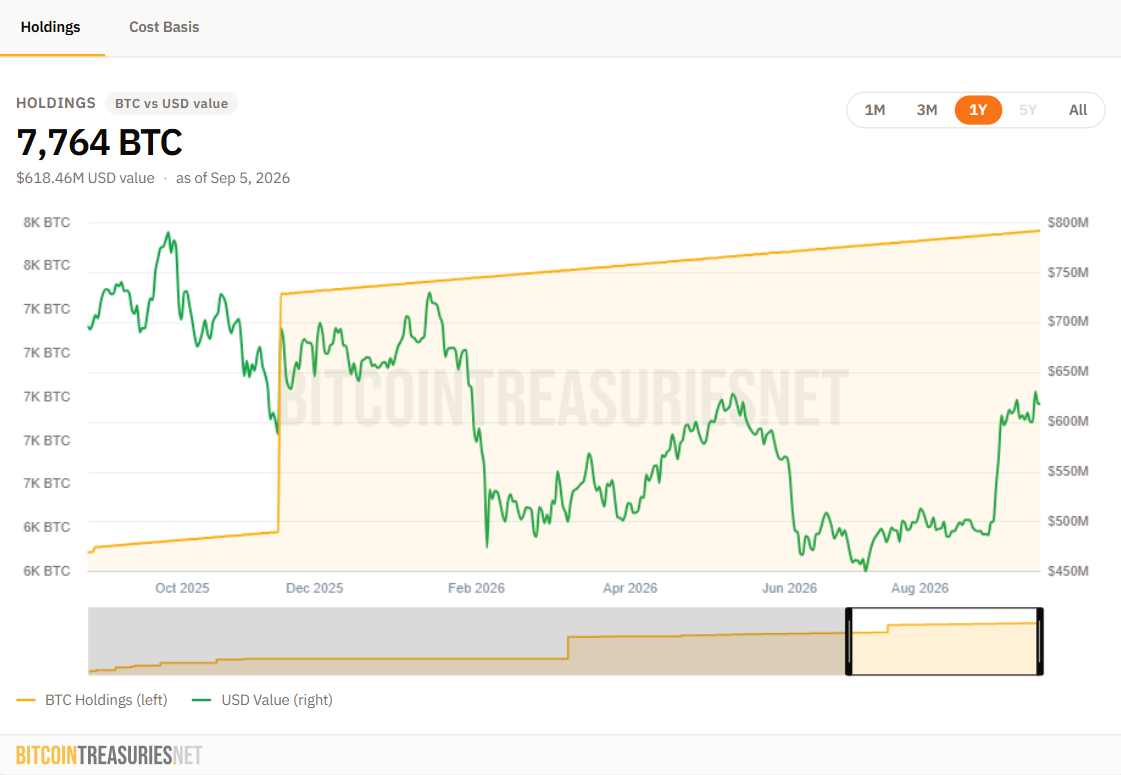Click the orange BTC Holdings legend line
The width and height of the screenshot is (1121, 775).
pos(26,700)
